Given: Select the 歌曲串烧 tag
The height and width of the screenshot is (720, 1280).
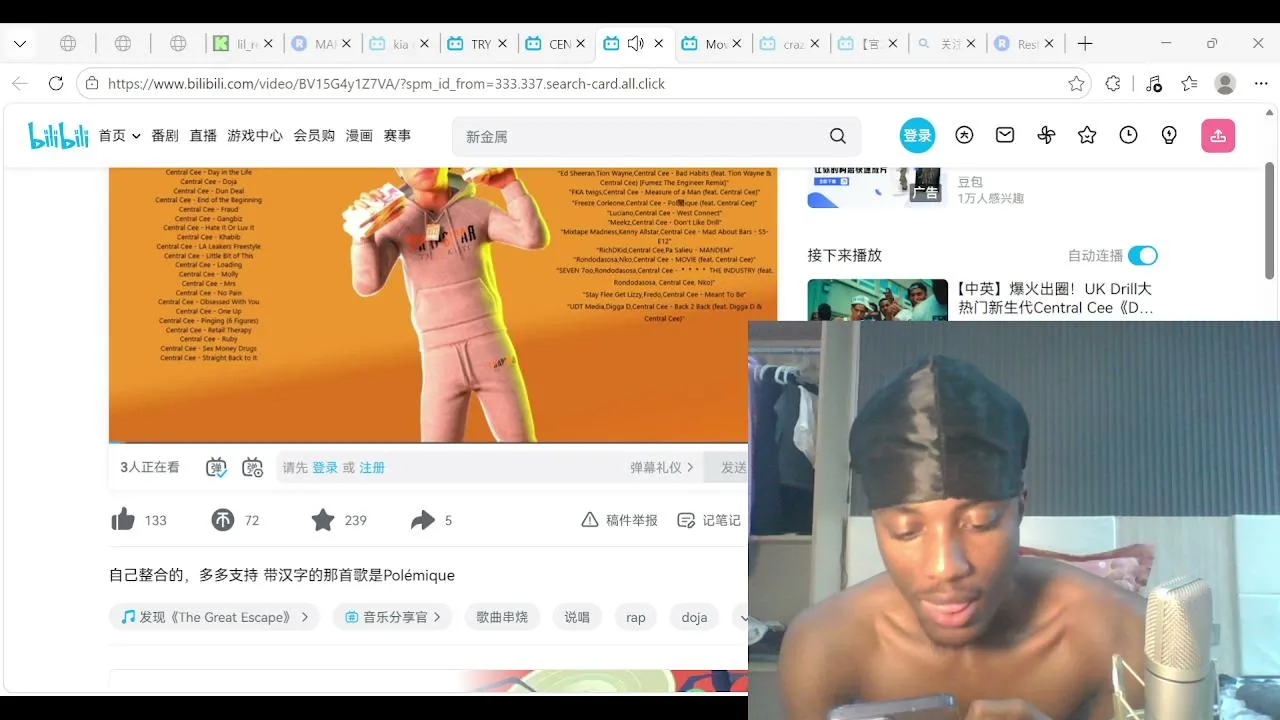Looking at the screenshot, I should [x=502, y=617].
